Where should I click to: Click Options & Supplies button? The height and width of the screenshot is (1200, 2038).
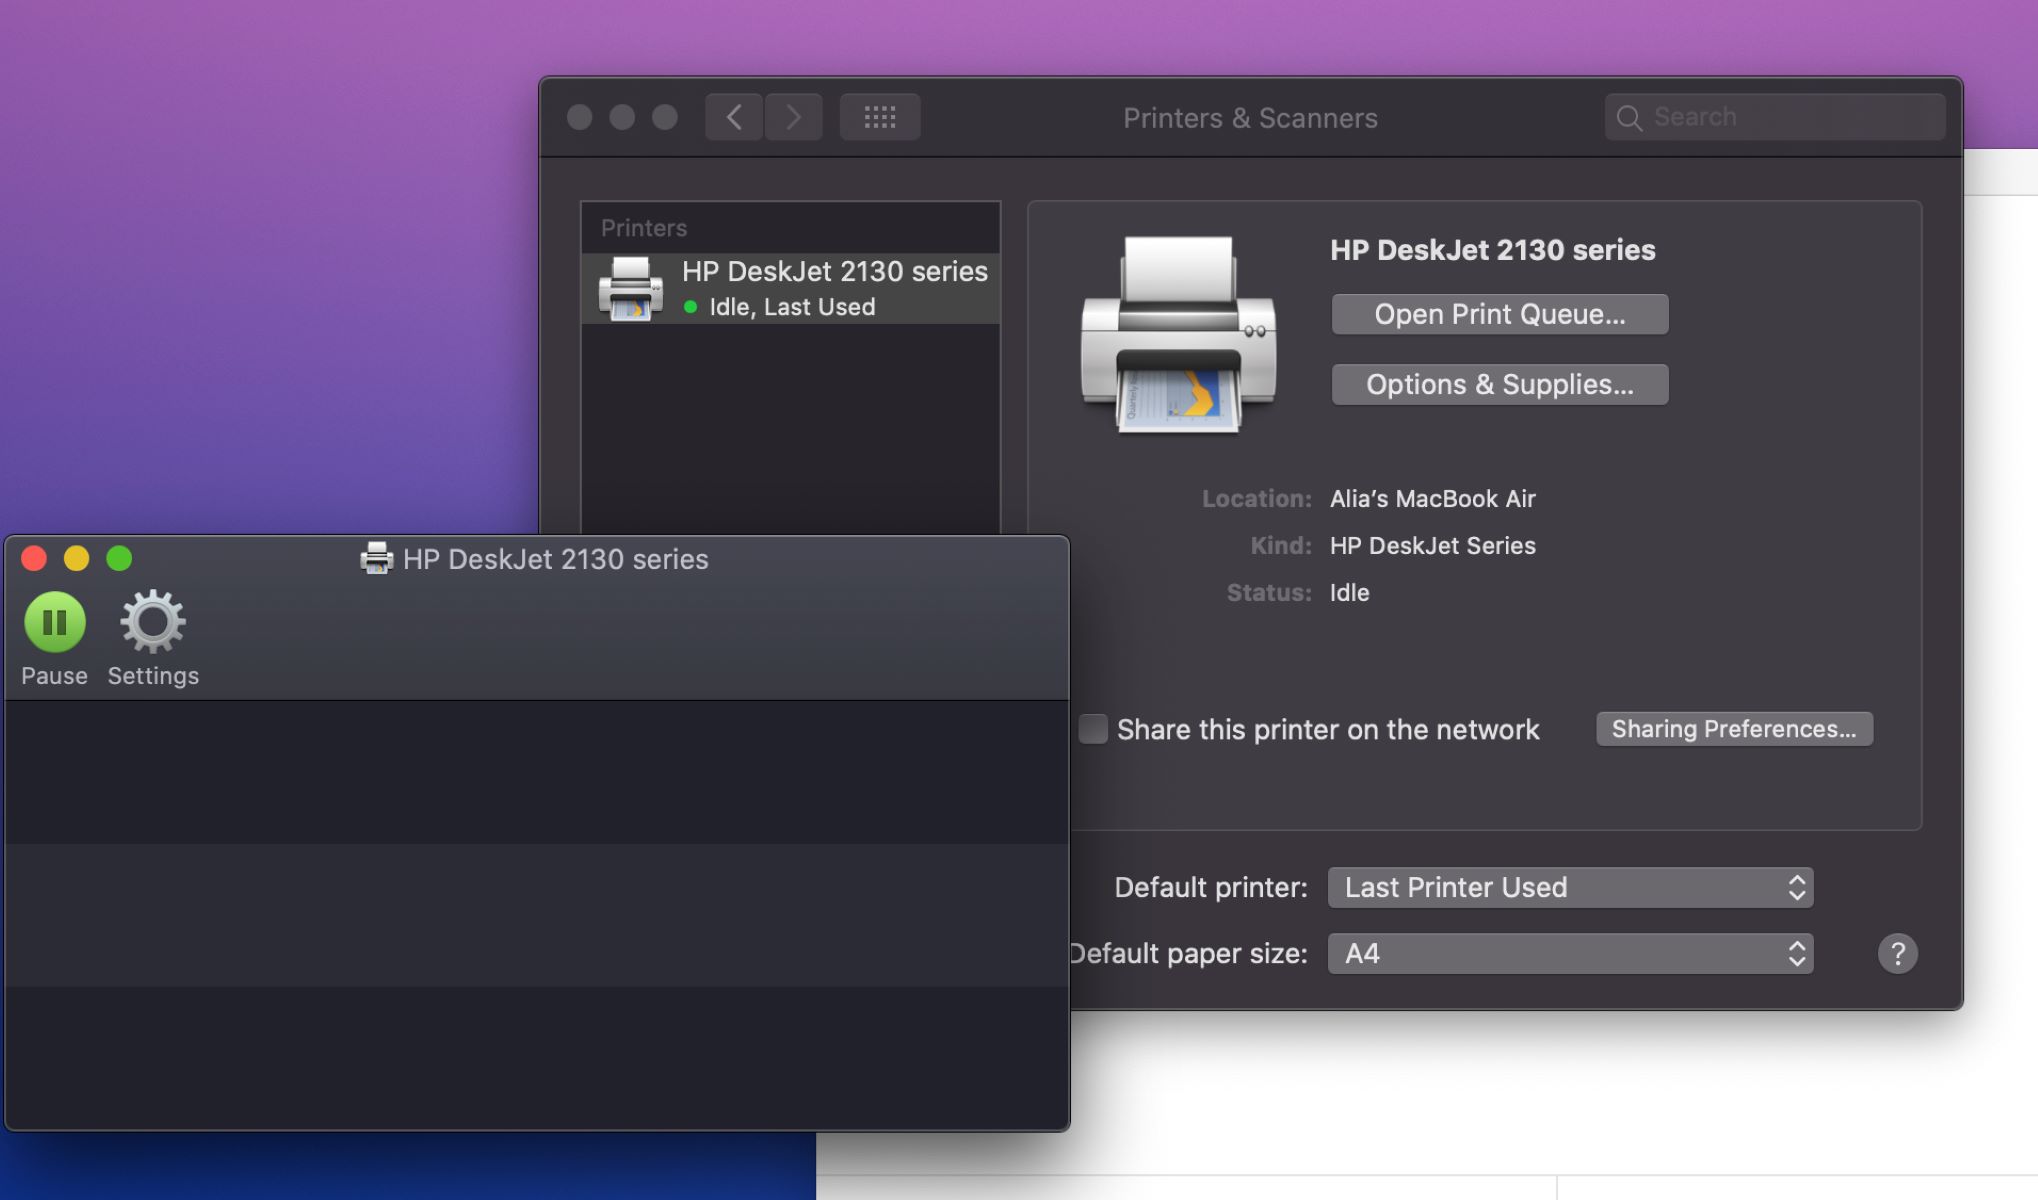click(x=1500, y=384)
